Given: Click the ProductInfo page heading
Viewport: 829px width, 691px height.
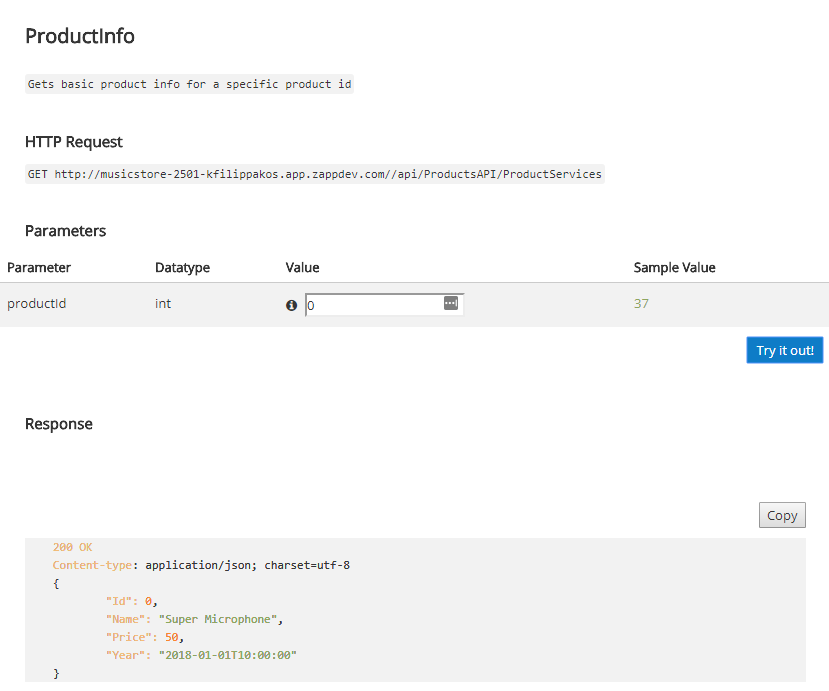Looking at the screenshot, I should 80,36.
